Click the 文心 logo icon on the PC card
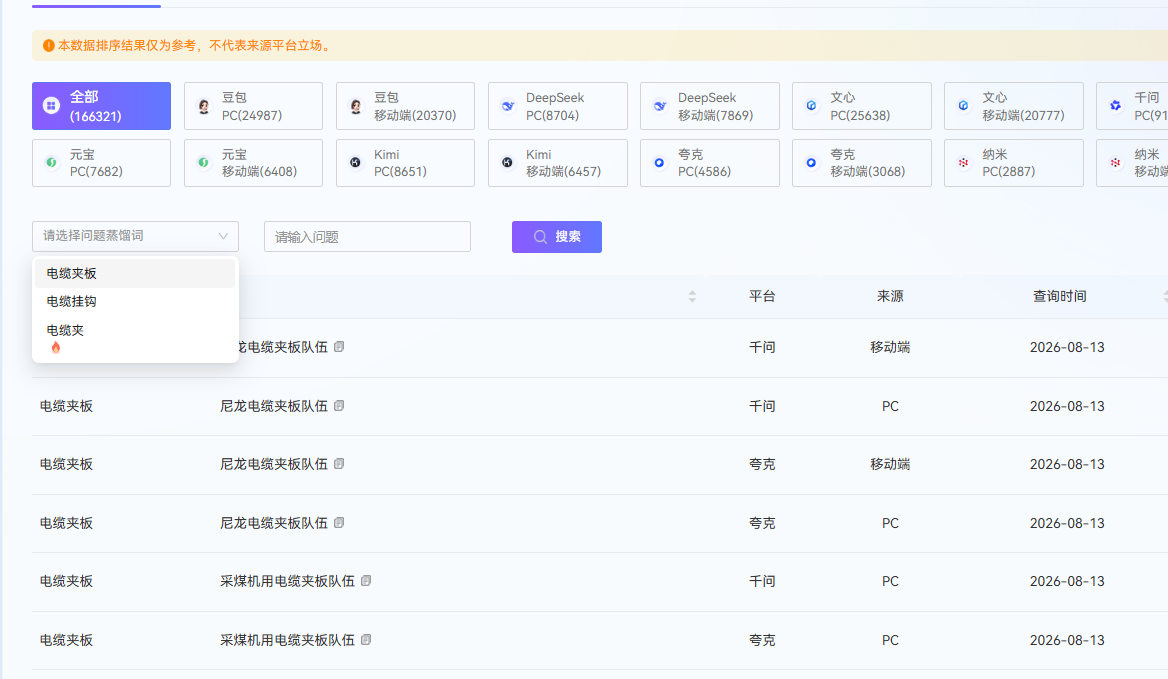The height and width of the screenshot is (679, 1168). tap(811, 106)
